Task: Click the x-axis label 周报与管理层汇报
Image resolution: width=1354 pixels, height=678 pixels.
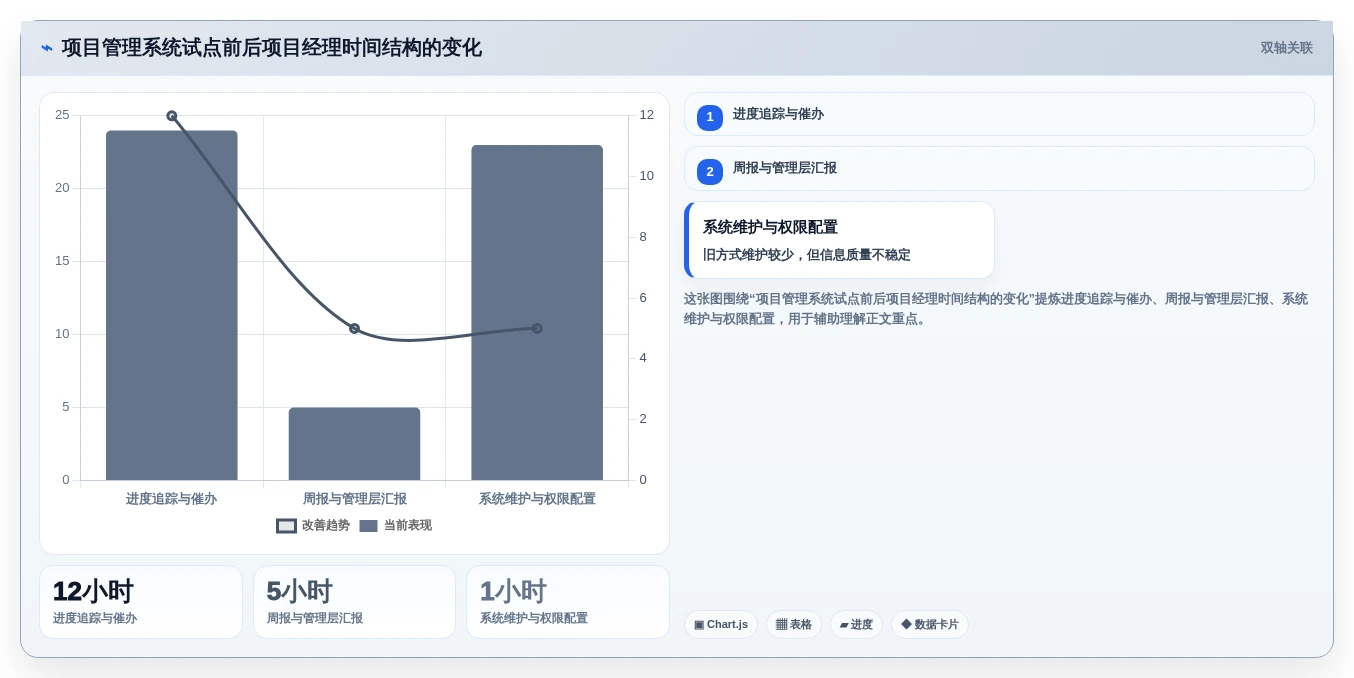Action: pos(355,499)
